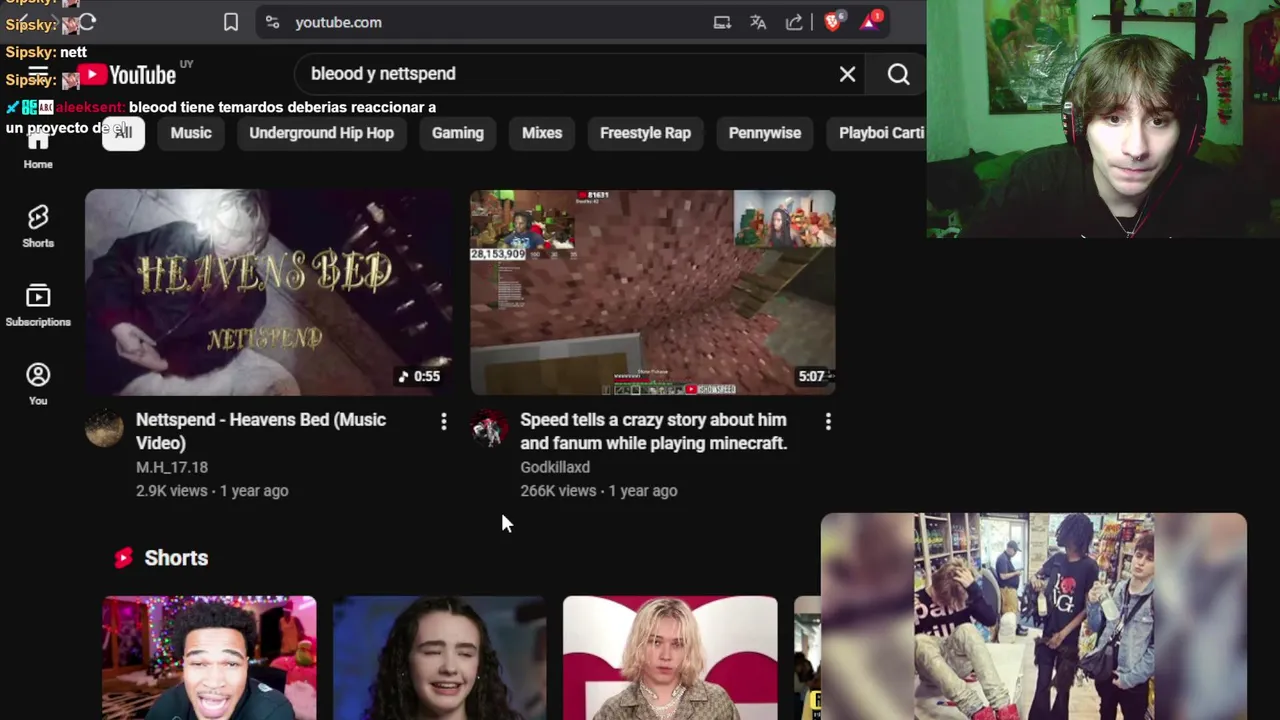1280x720 pixels.
Task: Click the share page icon
Action: (794, 22)
